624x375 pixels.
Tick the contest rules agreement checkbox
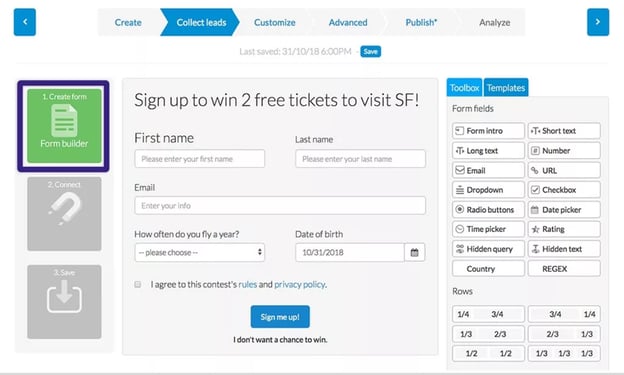(138, 284)
